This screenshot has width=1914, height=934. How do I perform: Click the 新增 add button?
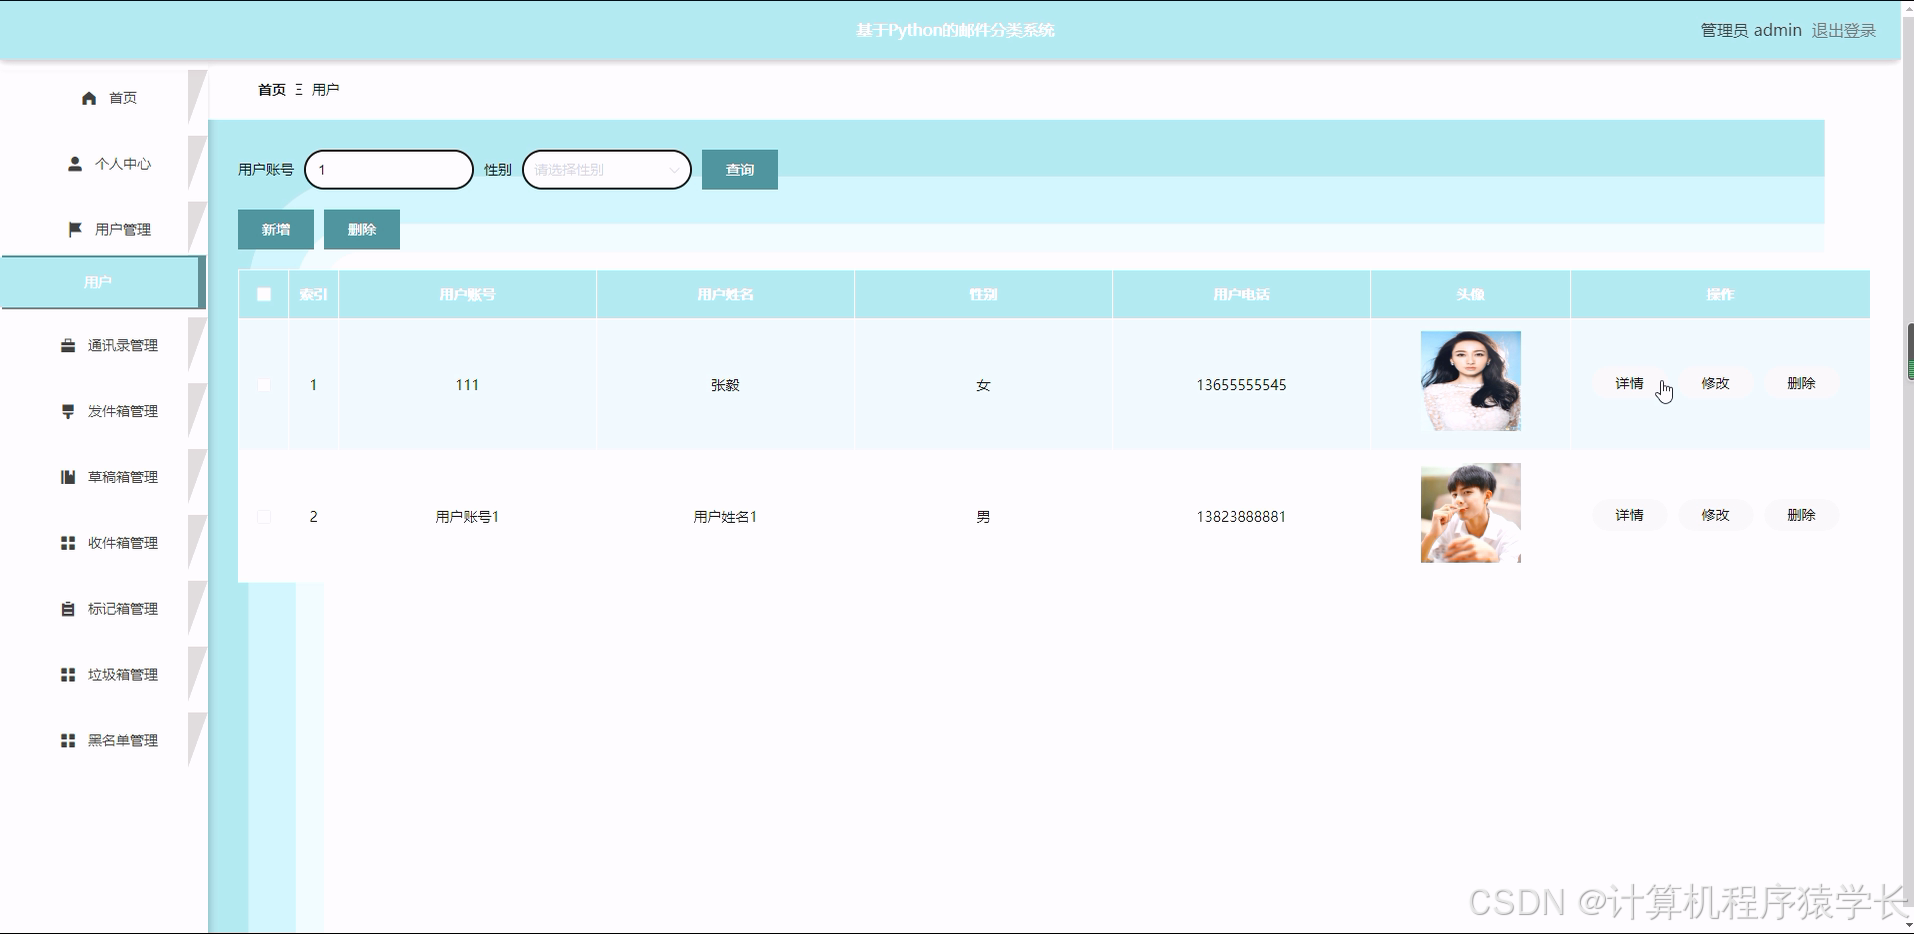click(276, 230)
